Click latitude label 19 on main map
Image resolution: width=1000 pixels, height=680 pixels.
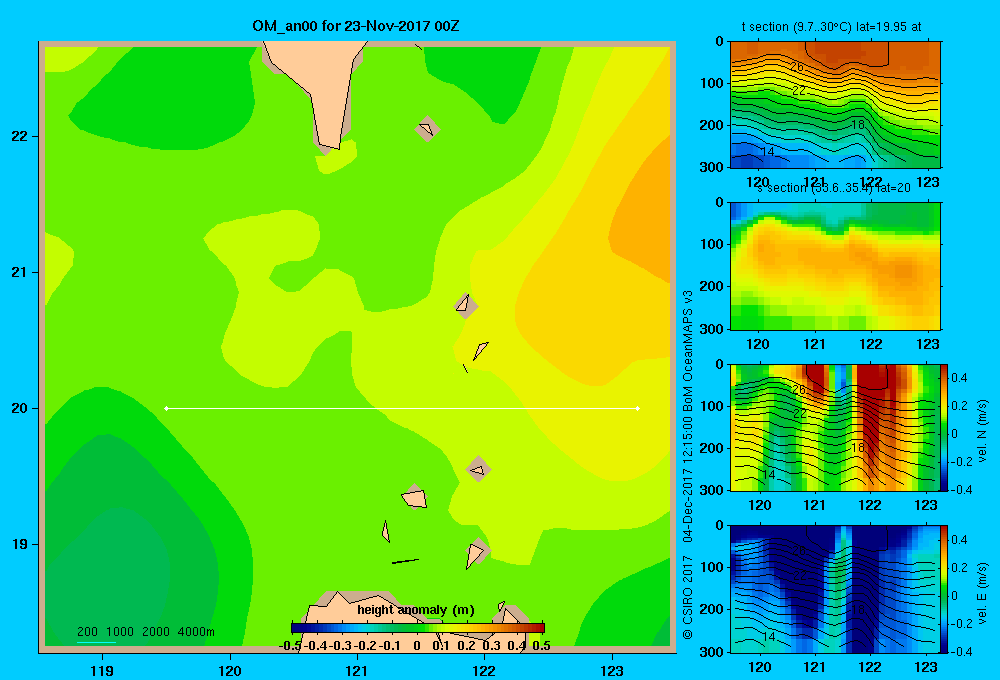tap(18, 544)
